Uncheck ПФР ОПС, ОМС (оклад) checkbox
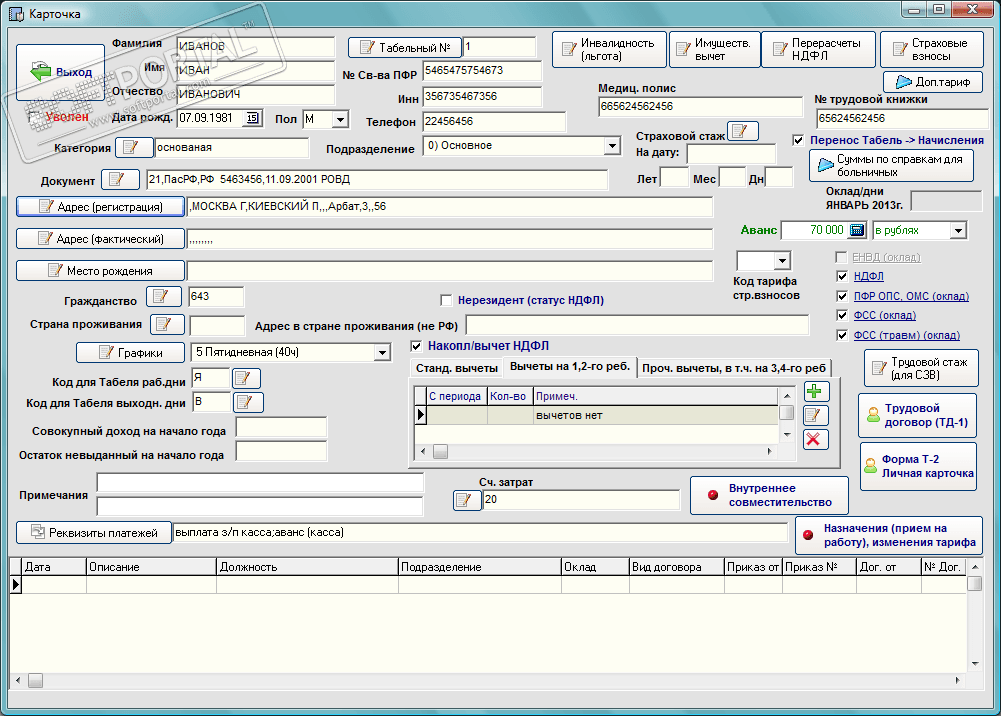 click(841, 296)
